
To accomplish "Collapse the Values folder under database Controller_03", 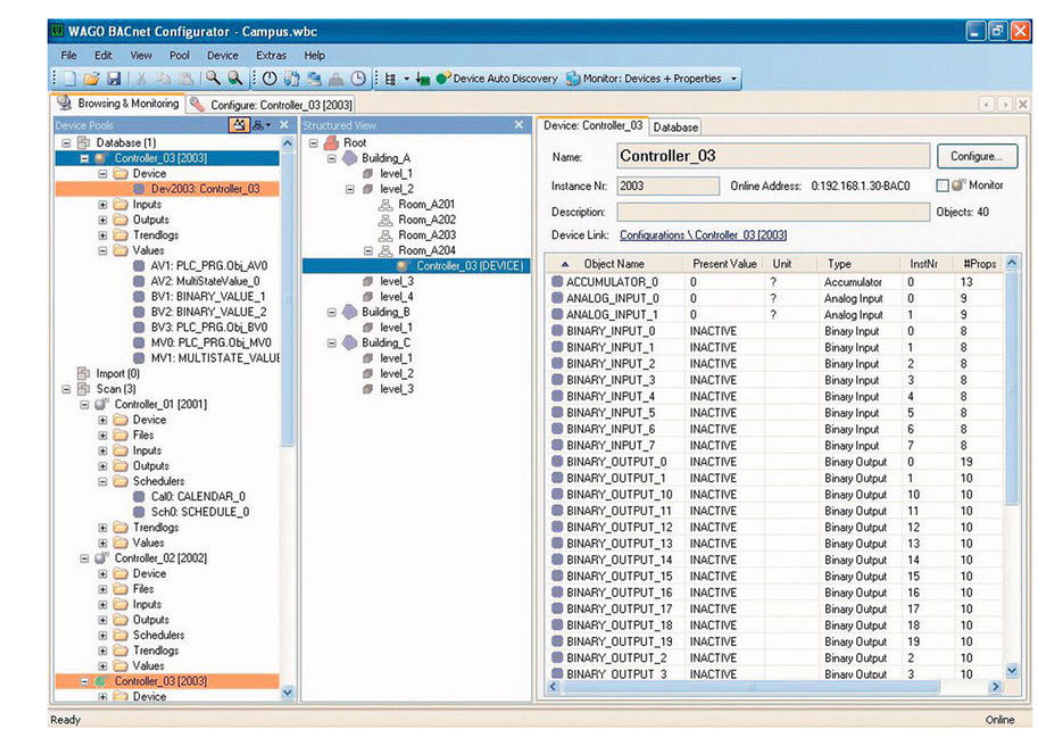I will click(103, 250).
